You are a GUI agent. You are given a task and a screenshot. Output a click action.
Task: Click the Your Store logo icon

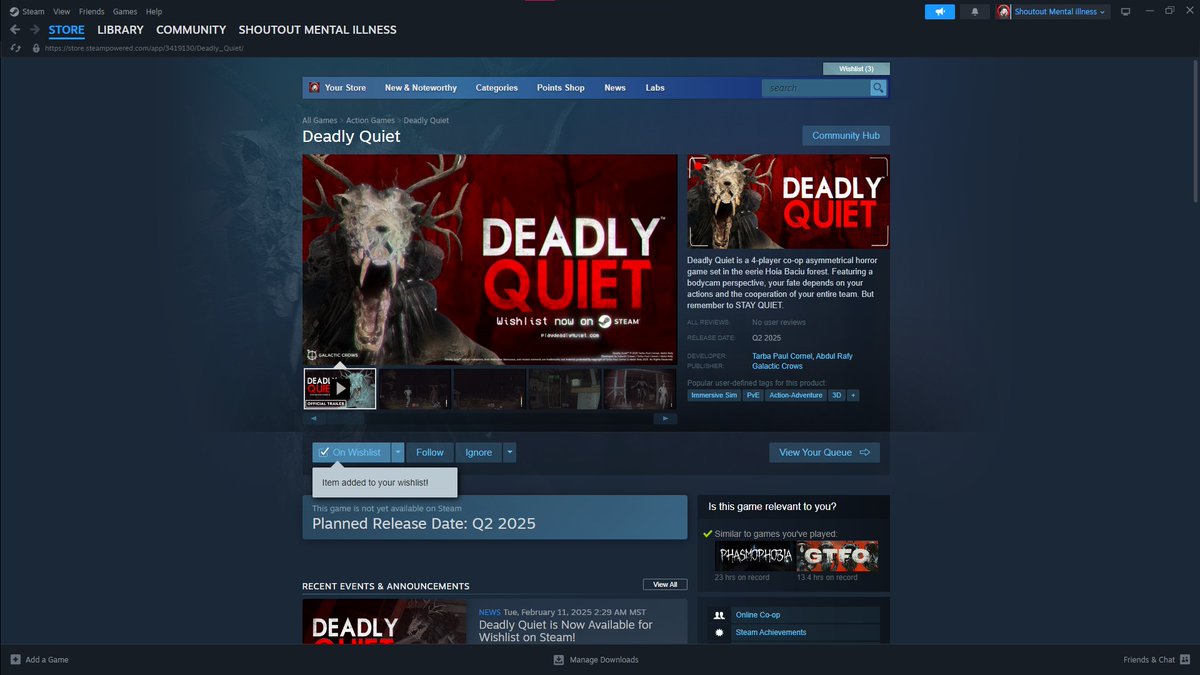(x=314, y=88)
